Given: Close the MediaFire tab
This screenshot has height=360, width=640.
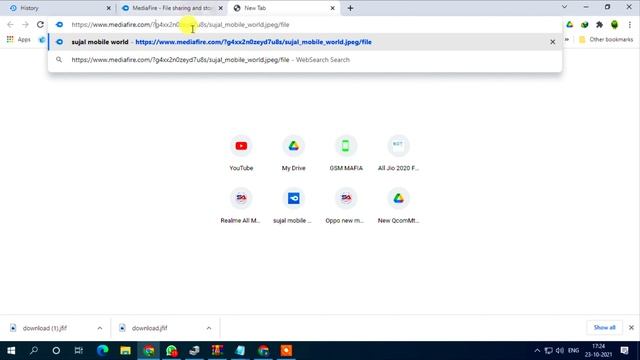Looking at the screenshot, I should (x=220, y=8).
